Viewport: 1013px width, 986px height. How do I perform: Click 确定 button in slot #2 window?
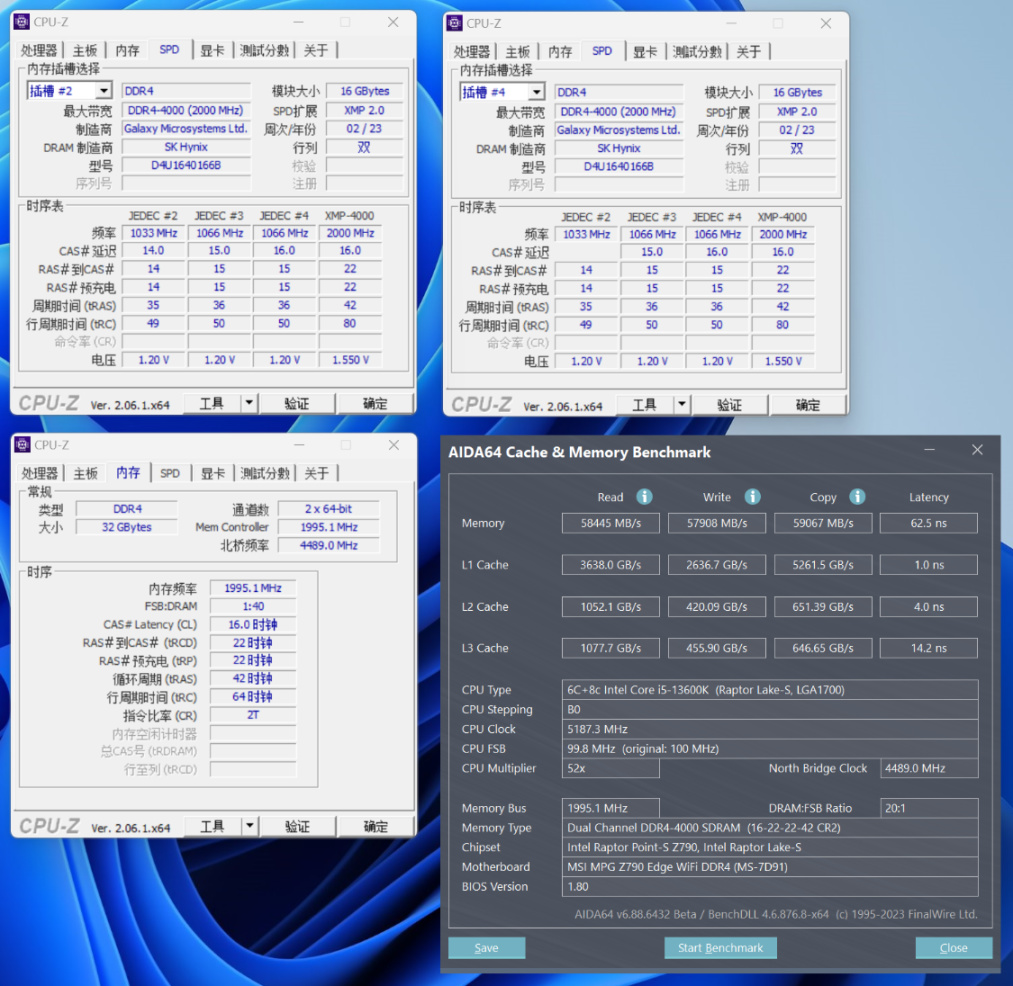(375, 403)
